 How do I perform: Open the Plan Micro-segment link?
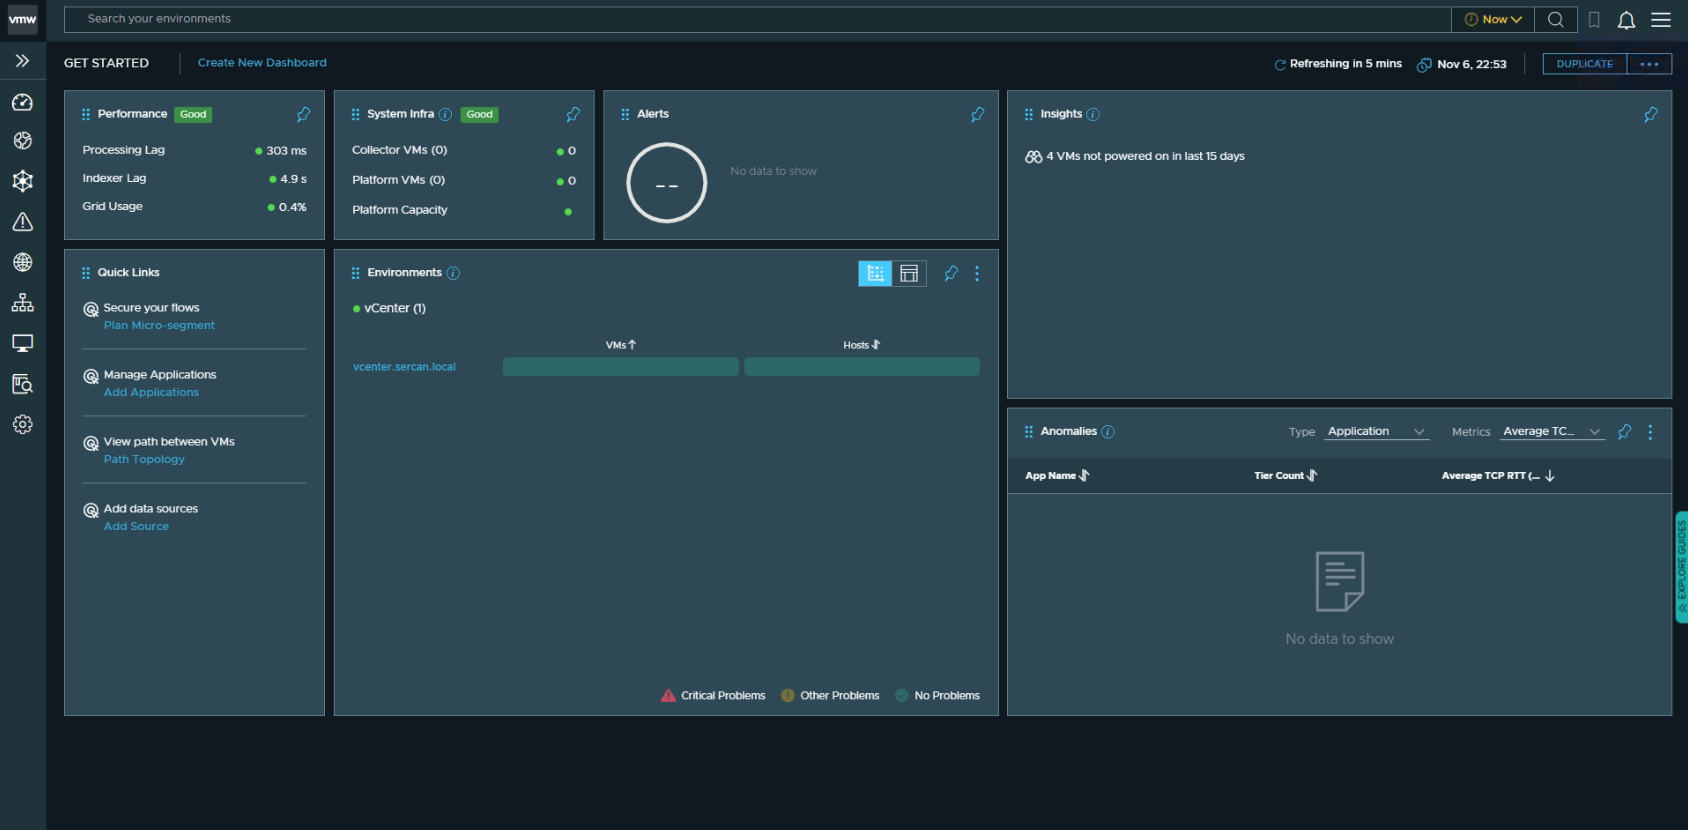click(159, 326)
